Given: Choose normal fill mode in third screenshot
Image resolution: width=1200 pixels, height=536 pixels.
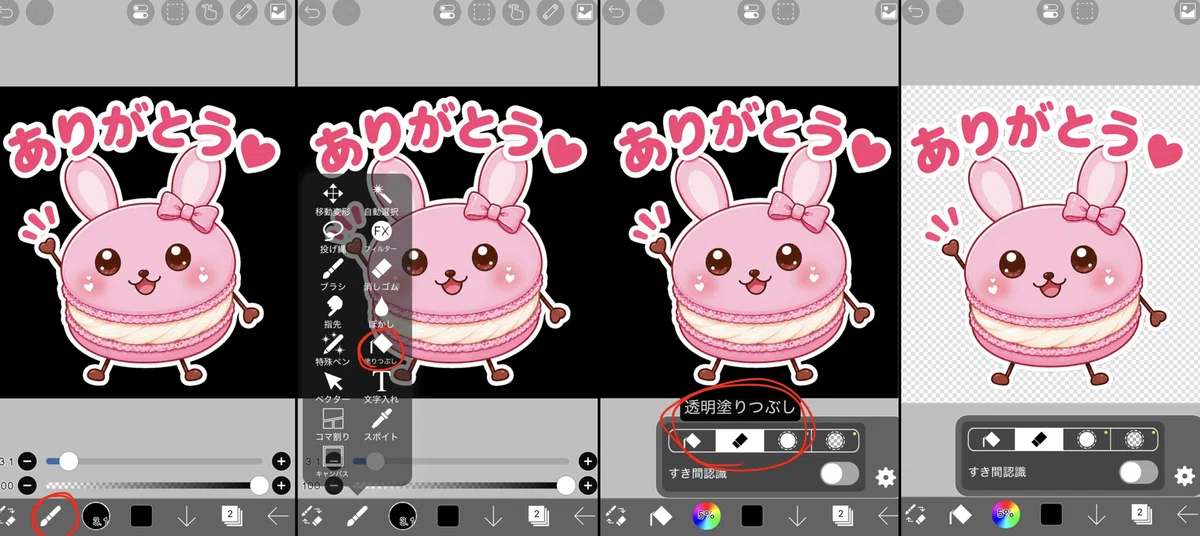Looking at the screenshot, I should pos(692,439).
